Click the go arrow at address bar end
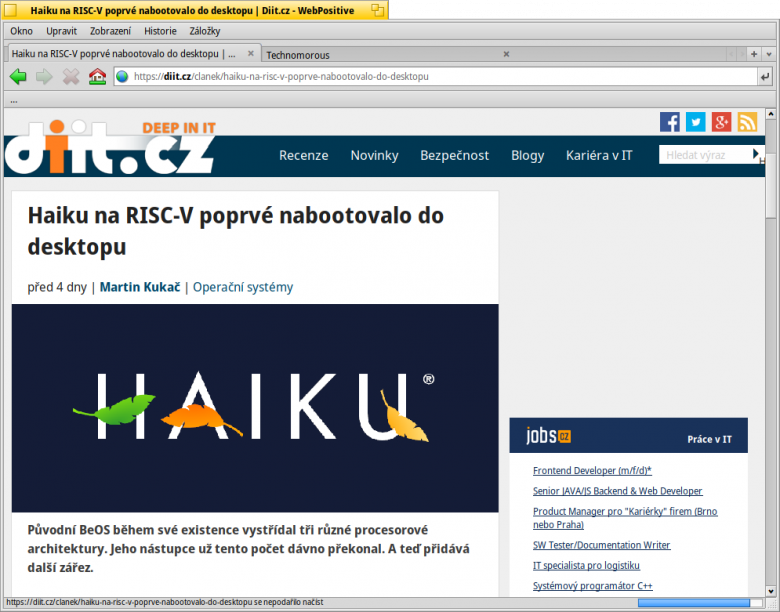This screenshot has width=780, height=612. (765, 77)
